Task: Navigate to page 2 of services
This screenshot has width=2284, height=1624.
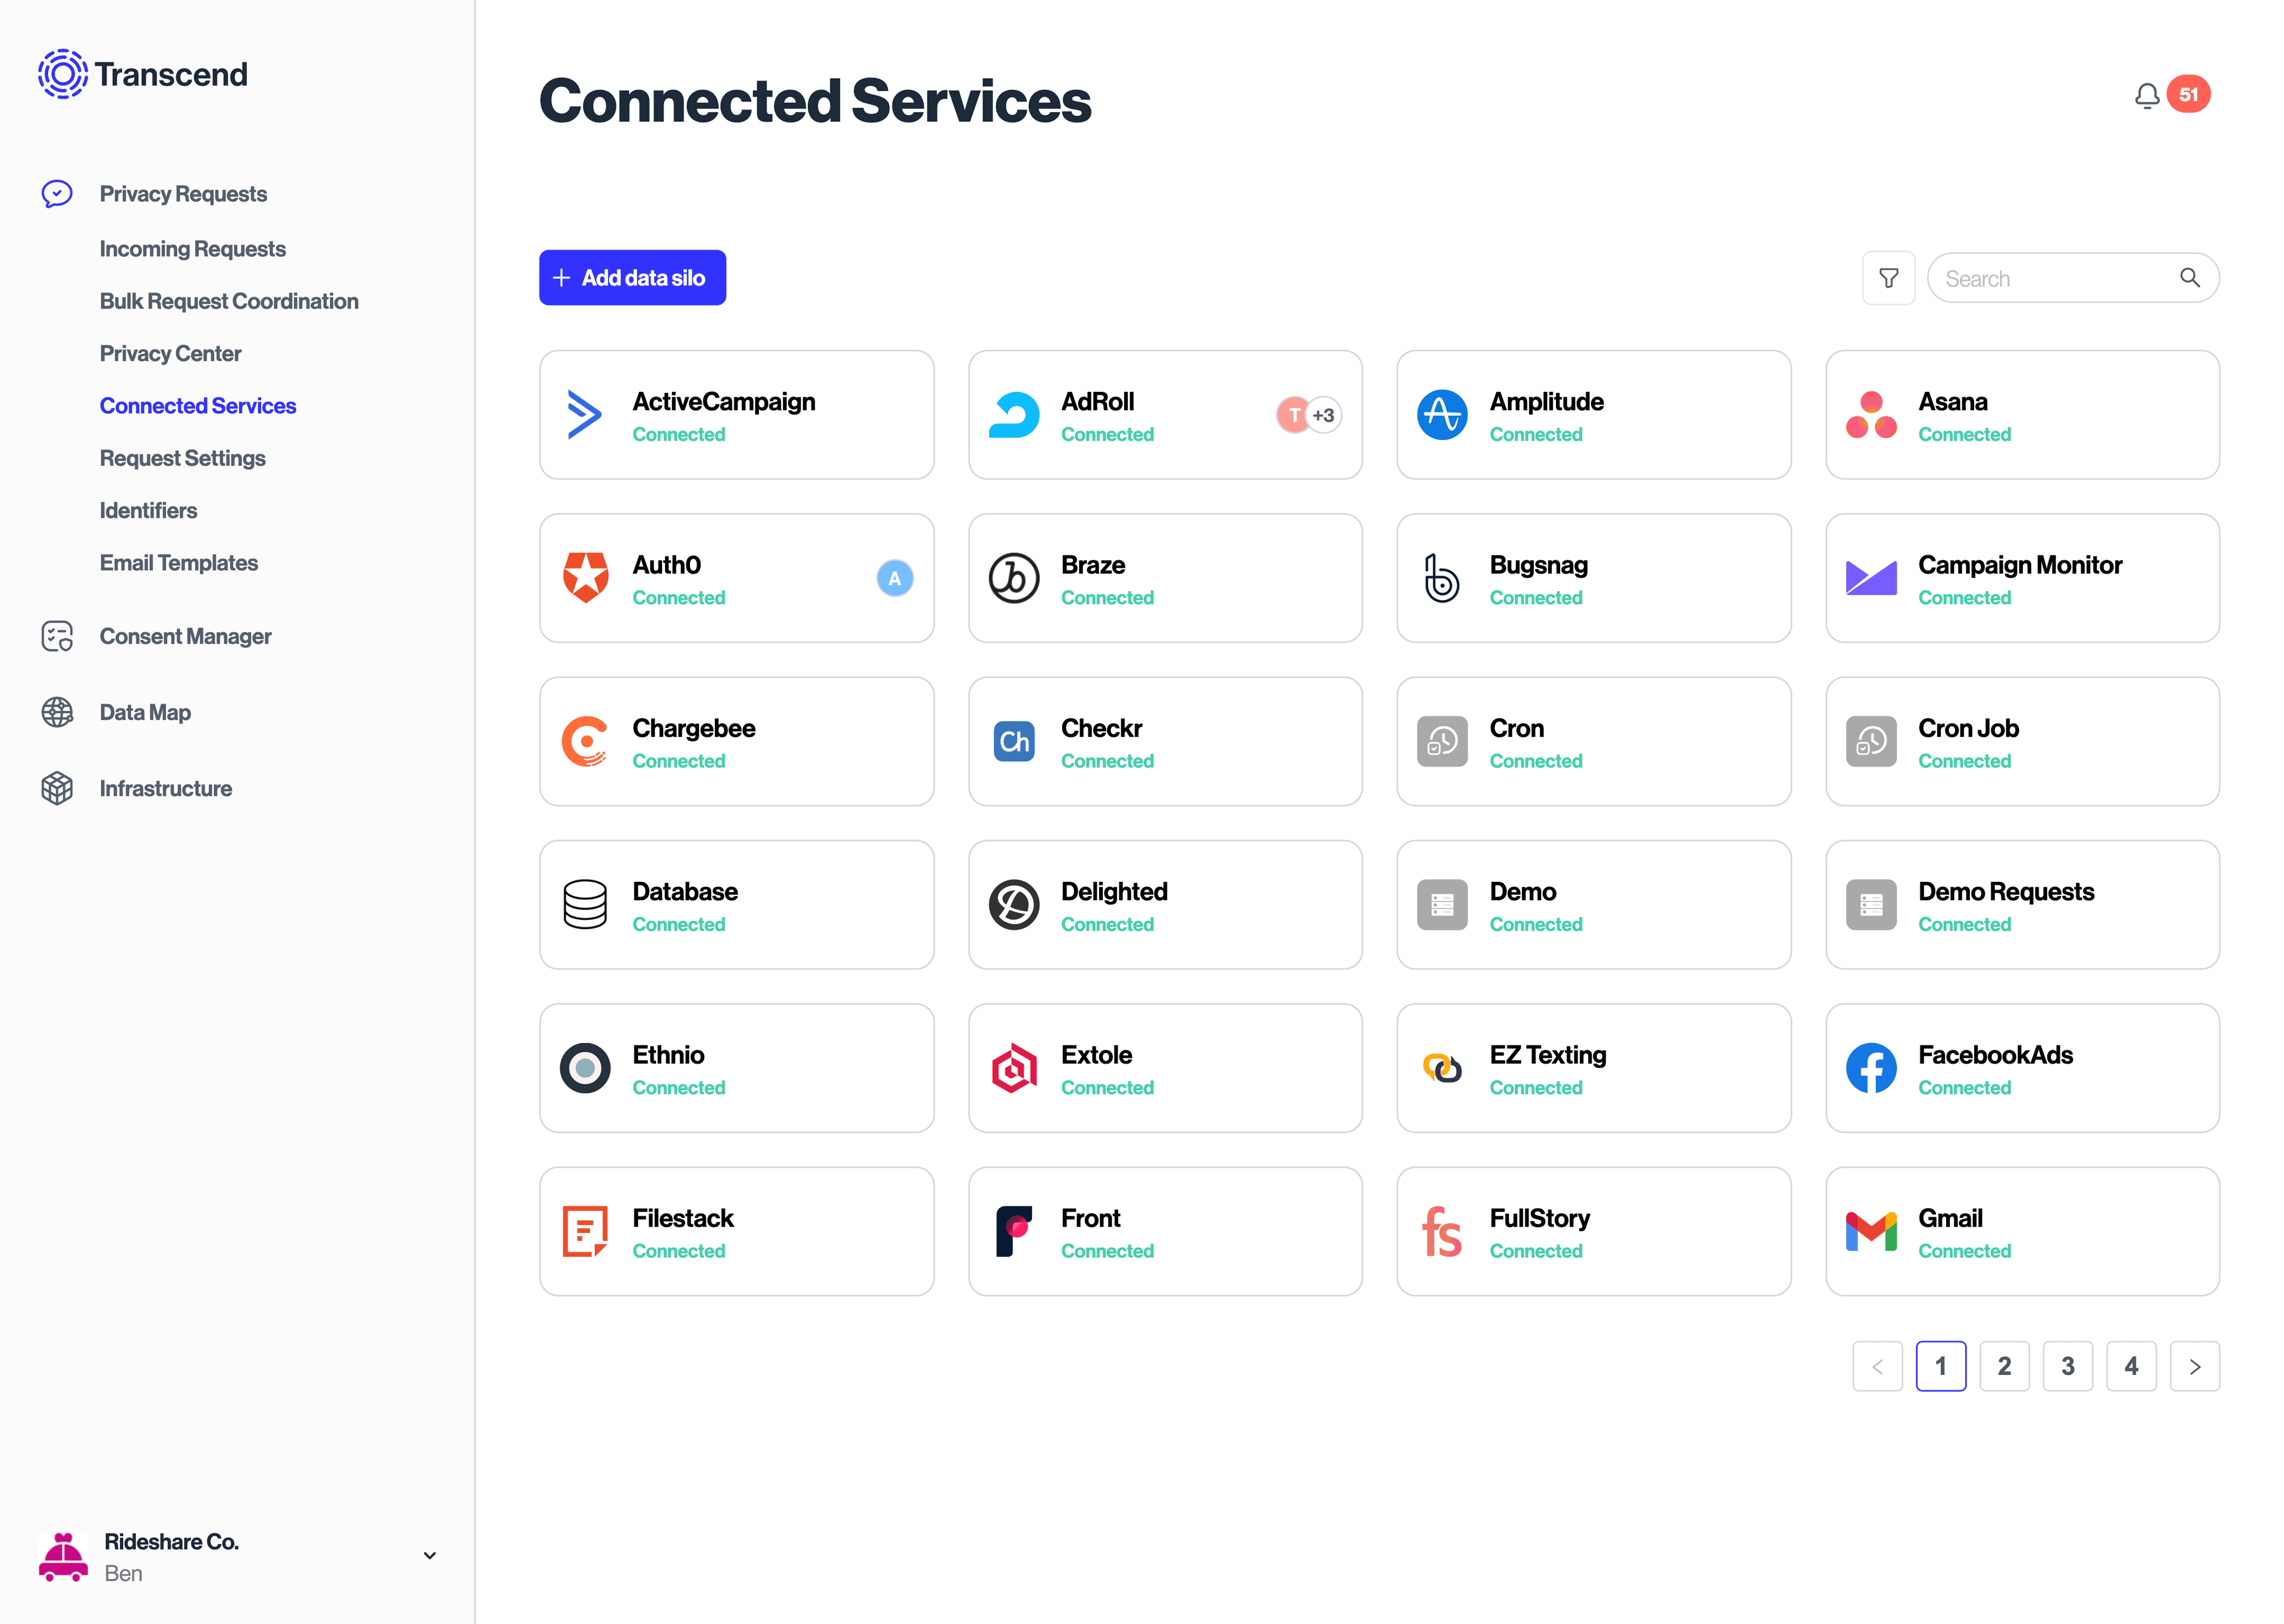Action: pos(2004,1367)
